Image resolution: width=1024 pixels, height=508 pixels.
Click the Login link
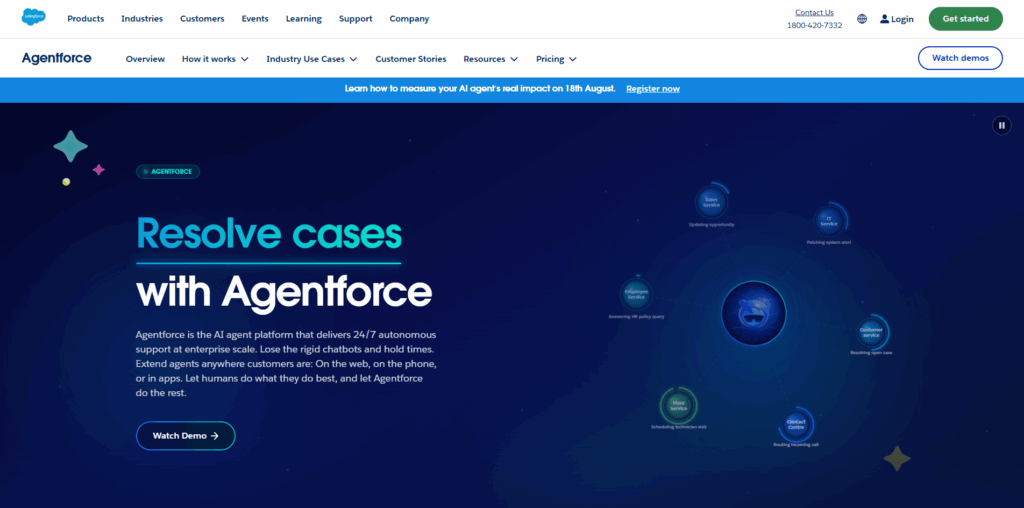897,19
